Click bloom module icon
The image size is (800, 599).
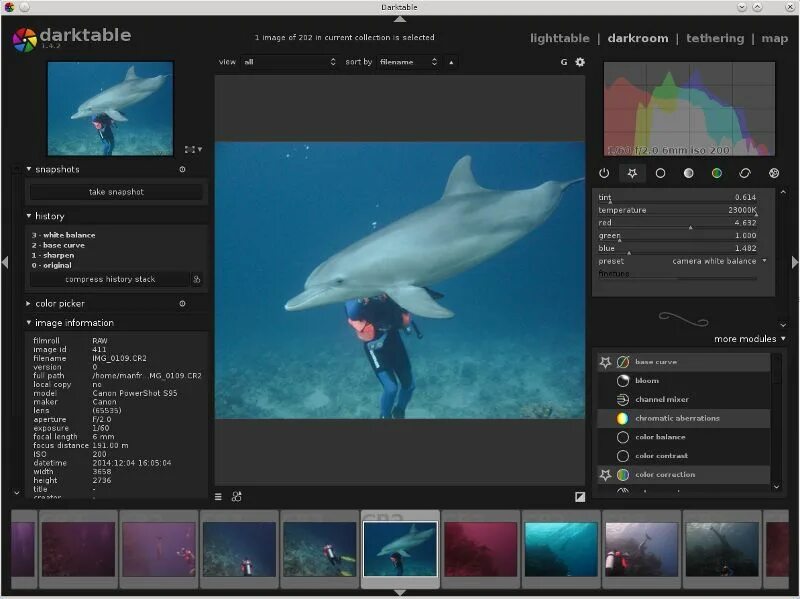623,381
